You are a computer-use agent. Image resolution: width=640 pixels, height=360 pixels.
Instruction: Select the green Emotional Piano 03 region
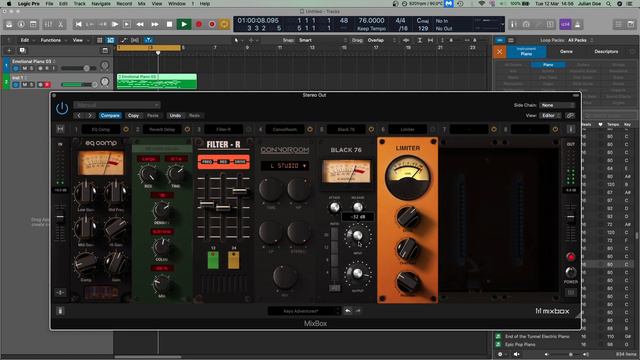157,82
